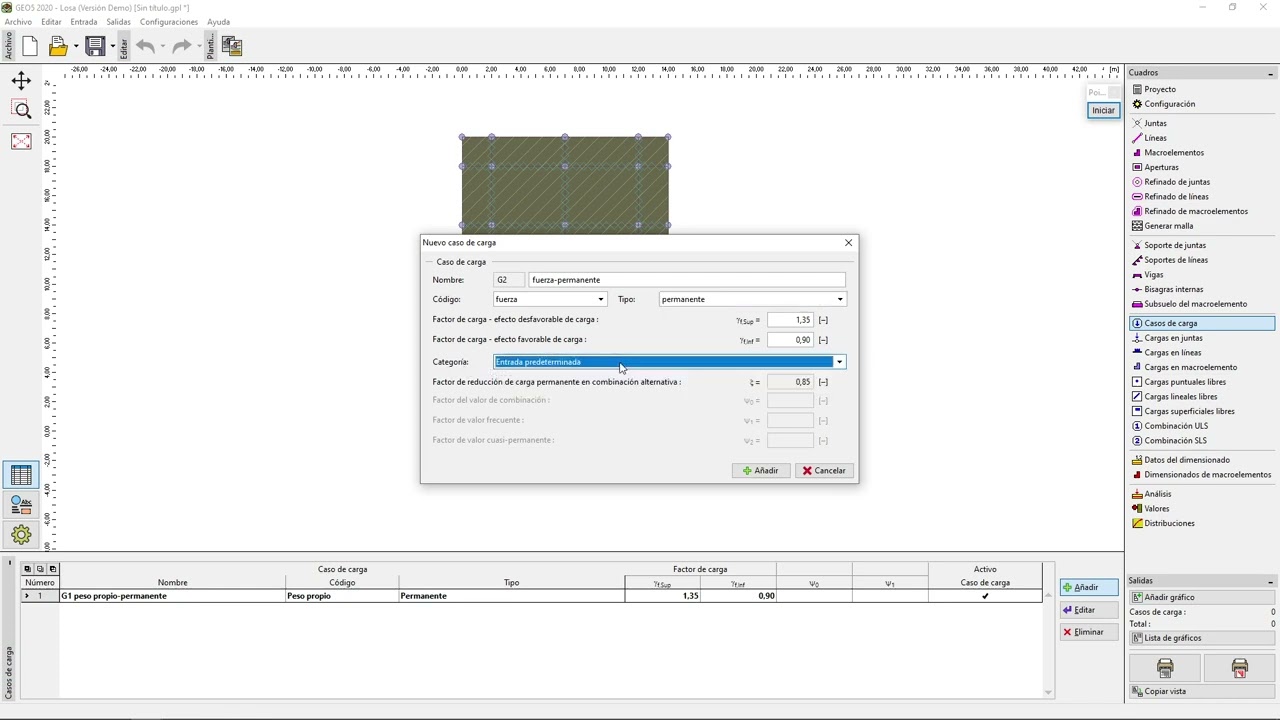Click Eliminar to delete the load case
The width and height of the screenshot is (1280, 720).
[1088, 632]
